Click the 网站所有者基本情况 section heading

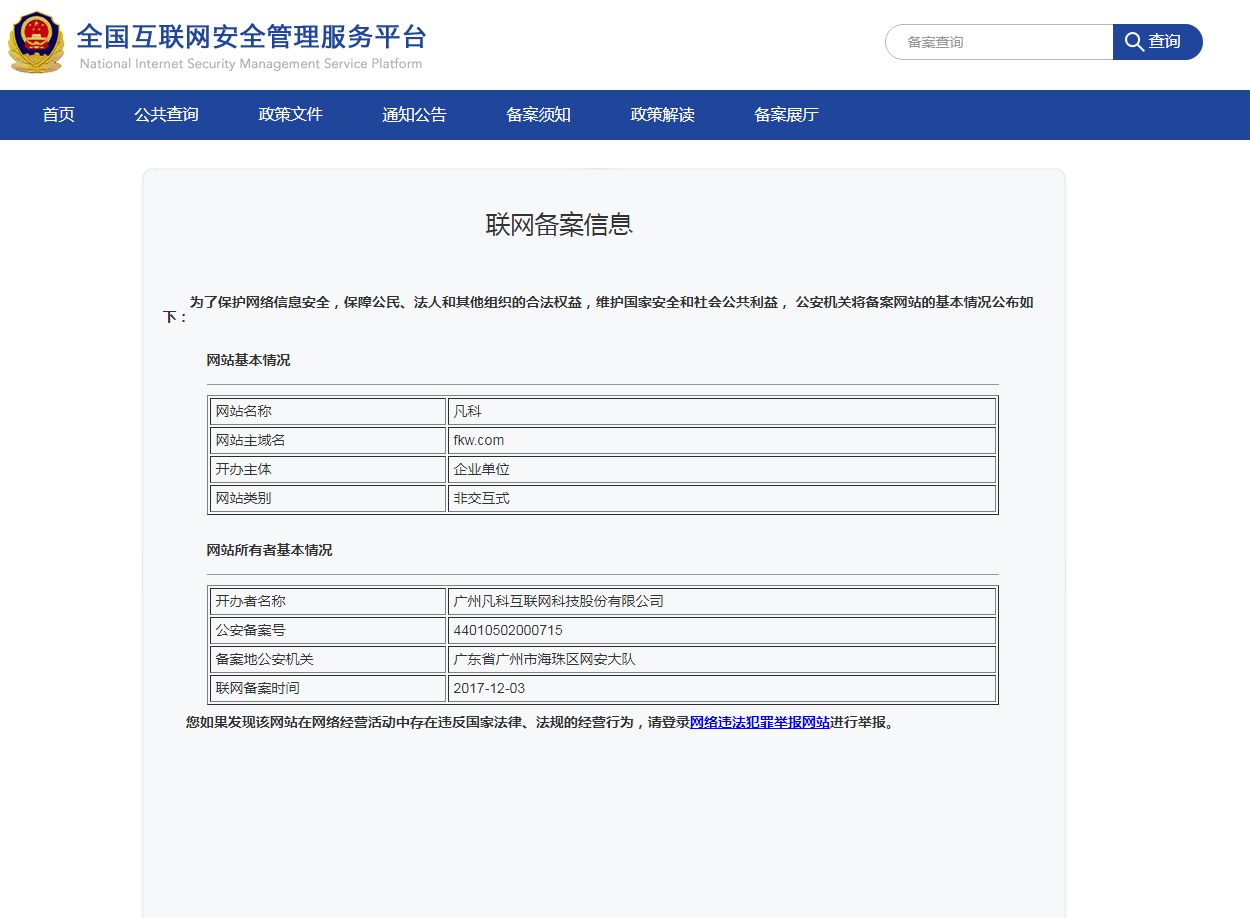[x=269, y=550]
